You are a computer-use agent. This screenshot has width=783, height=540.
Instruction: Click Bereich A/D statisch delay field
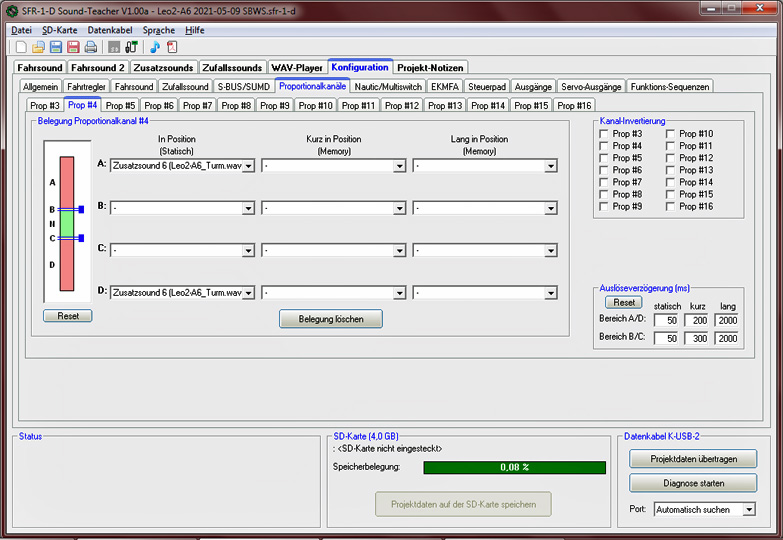coord(666,320)
